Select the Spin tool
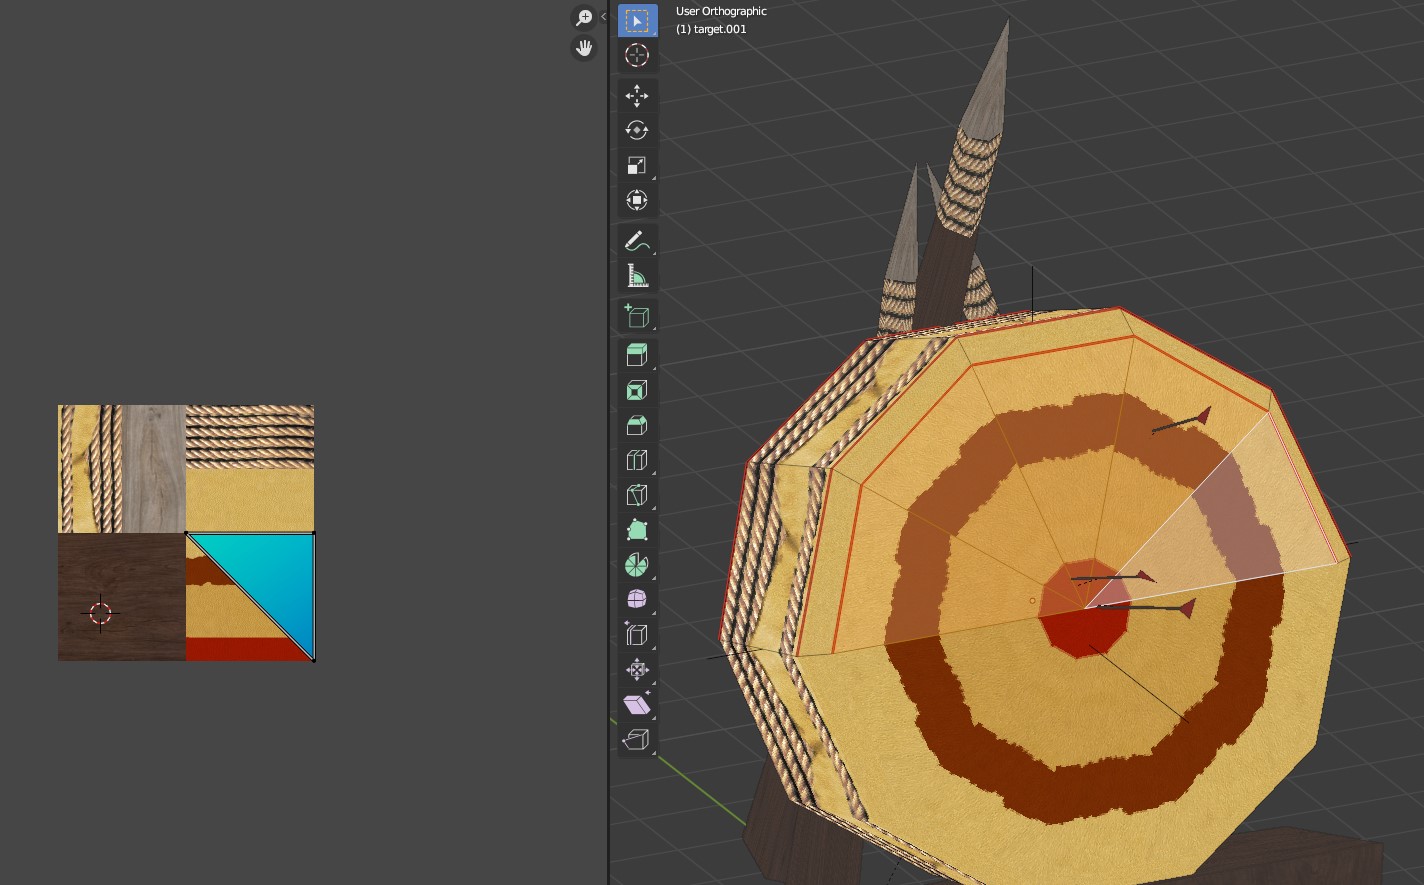Viewport: 1424px width, 885px height. (x=637, y=565)
